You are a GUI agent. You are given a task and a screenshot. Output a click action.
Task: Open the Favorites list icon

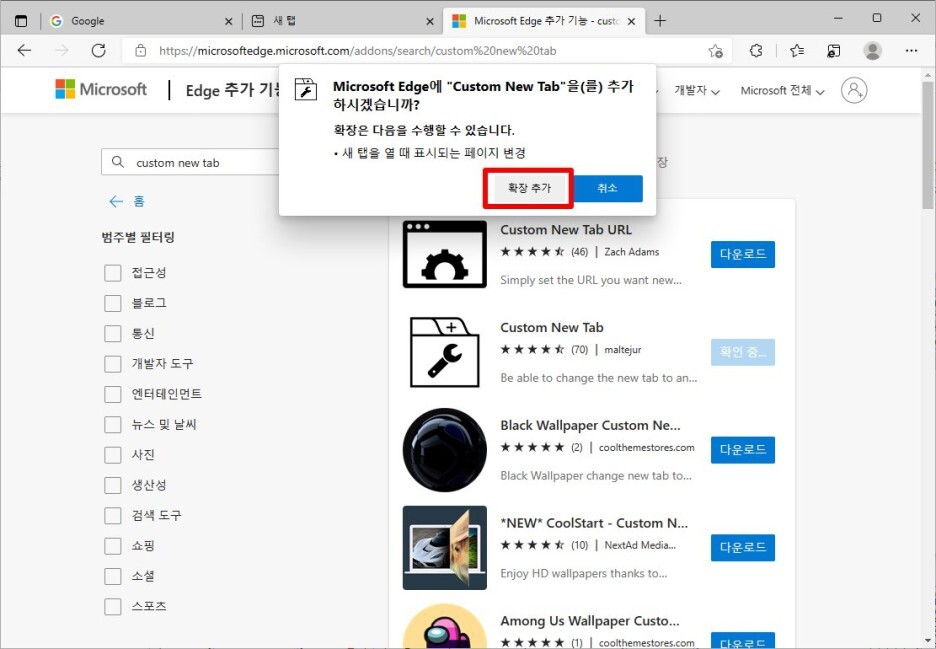(796, 51)
